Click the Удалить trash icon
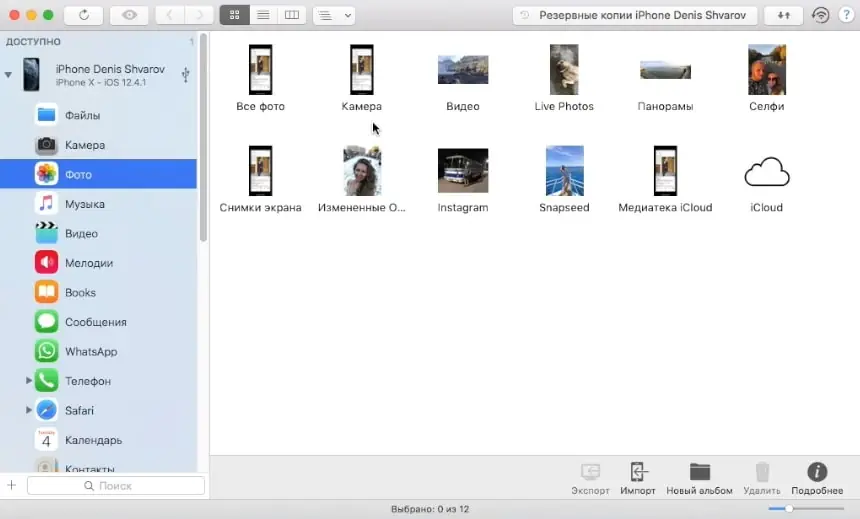This screenshot has width=860, height=519. click(762, 472)
